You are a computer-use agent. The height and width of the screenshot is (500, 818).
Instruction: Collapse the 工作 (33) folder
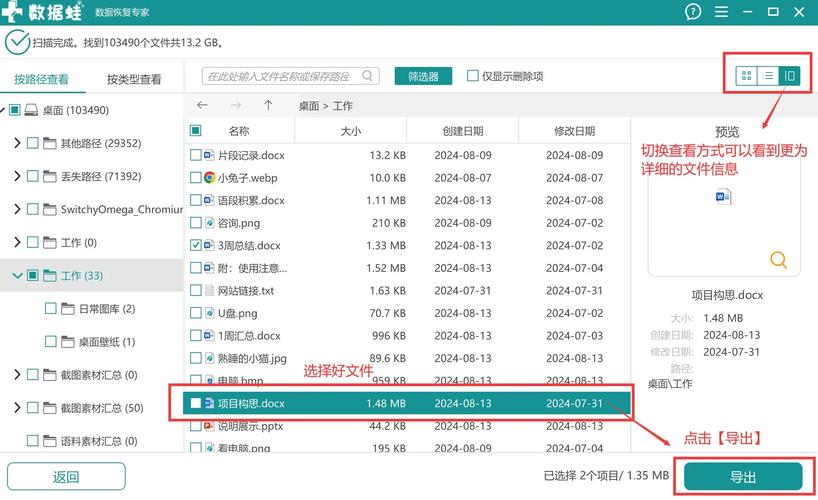[17, 275]
